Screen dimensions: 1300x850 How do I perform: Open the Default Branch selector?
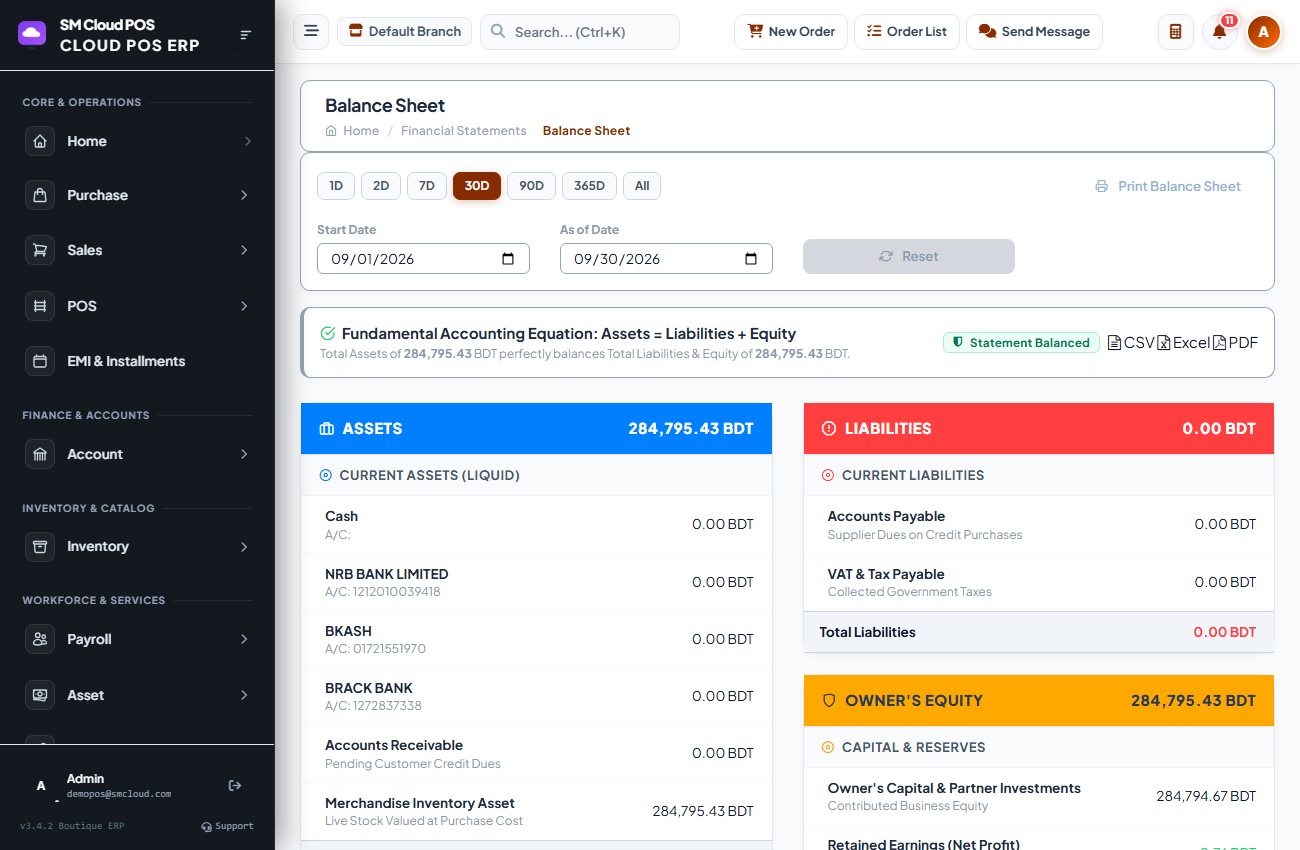click(x=405, y=32)
